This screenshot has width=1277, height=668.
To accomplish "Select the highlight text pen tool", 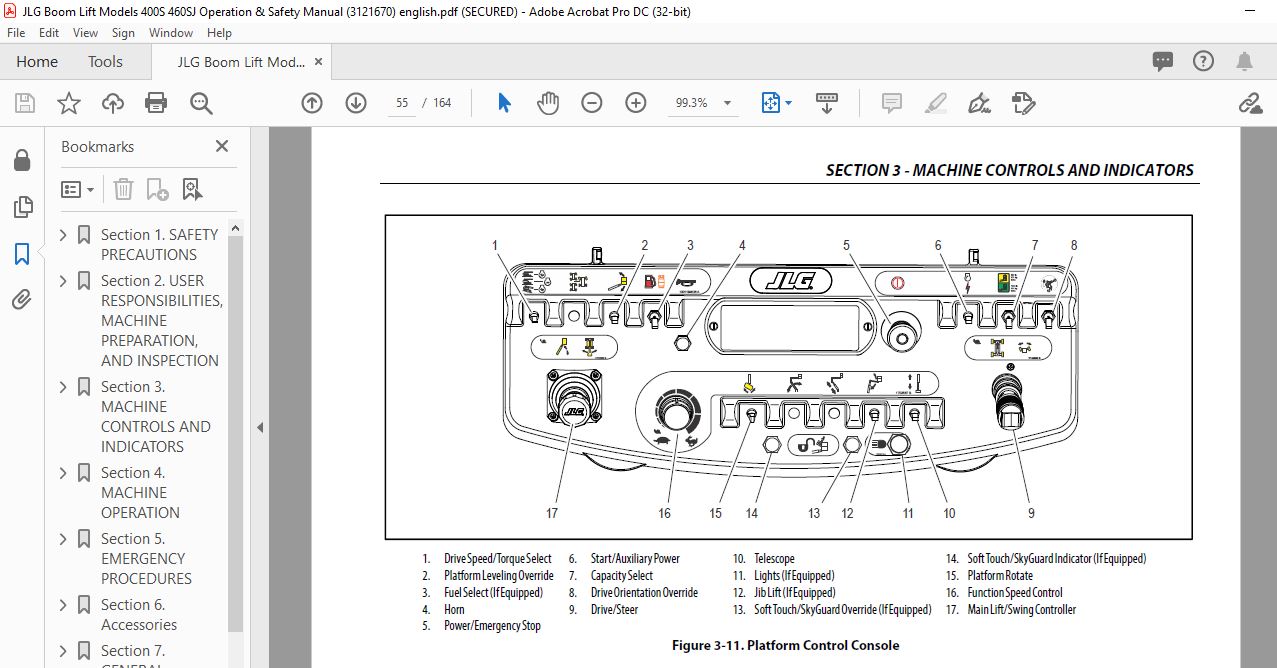I will [x=936, y=103].
